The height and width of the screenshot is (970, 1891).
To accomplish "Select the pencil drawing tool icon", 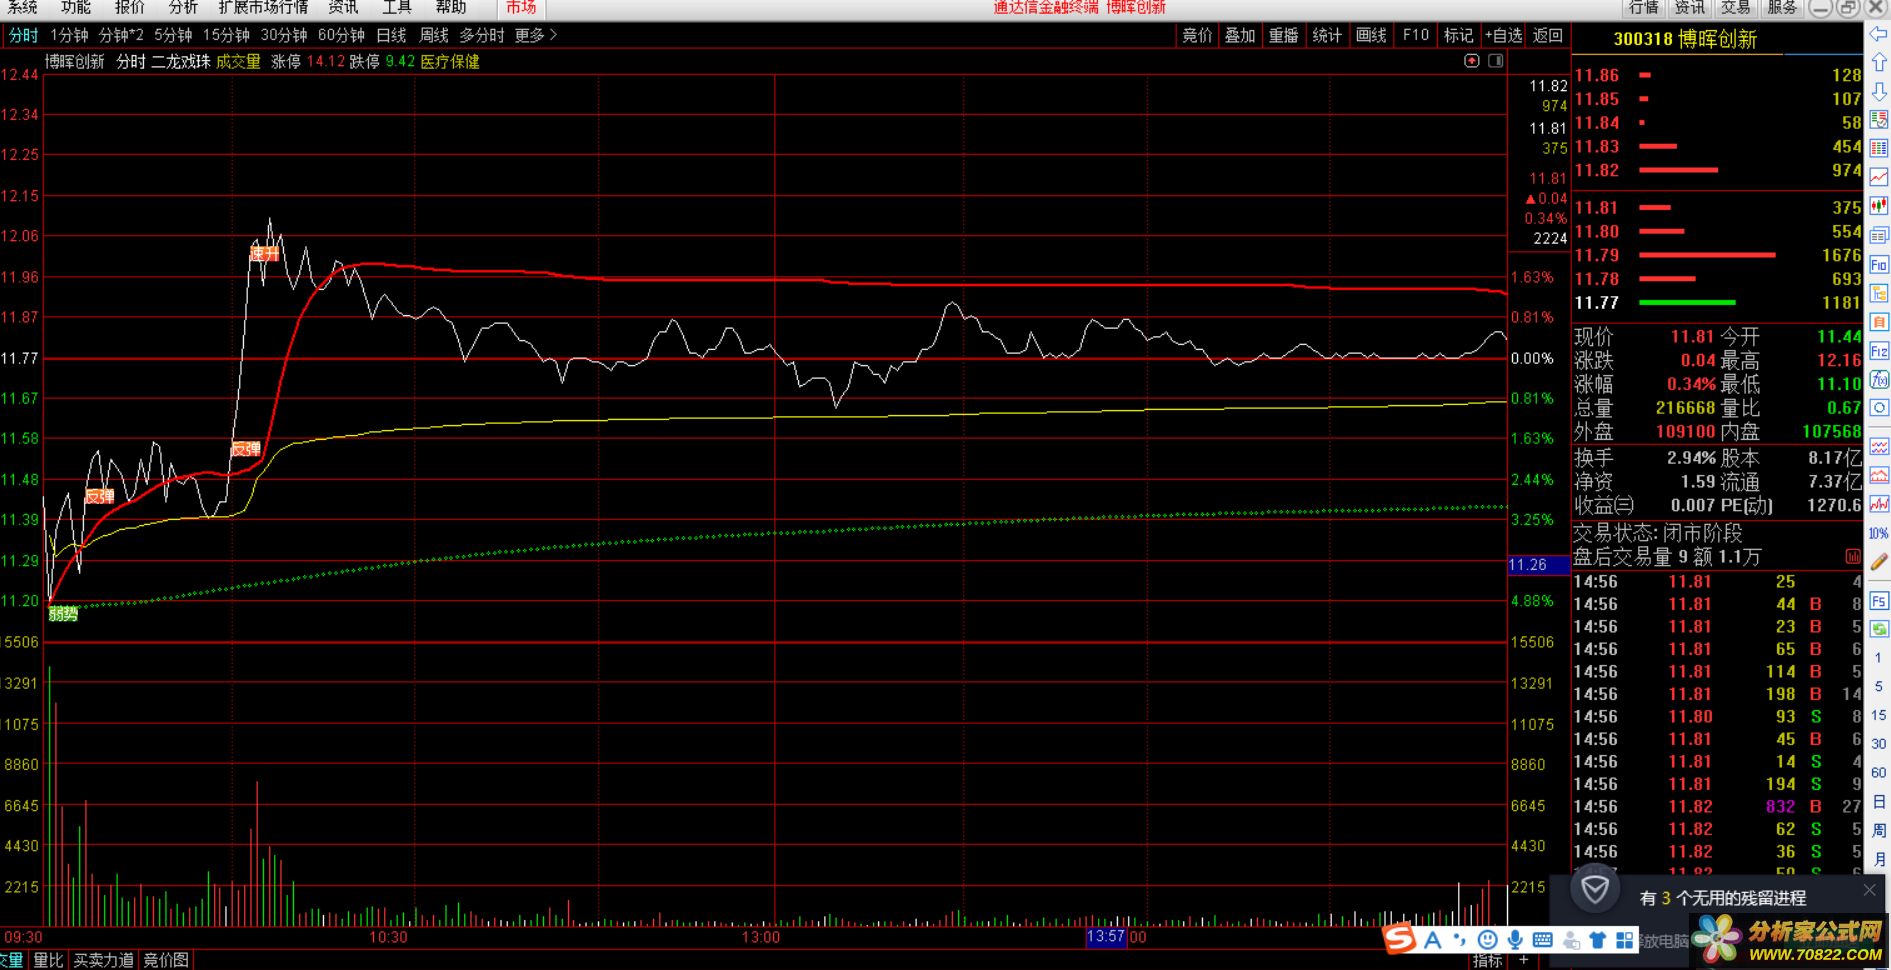I will click(1879, 562).
